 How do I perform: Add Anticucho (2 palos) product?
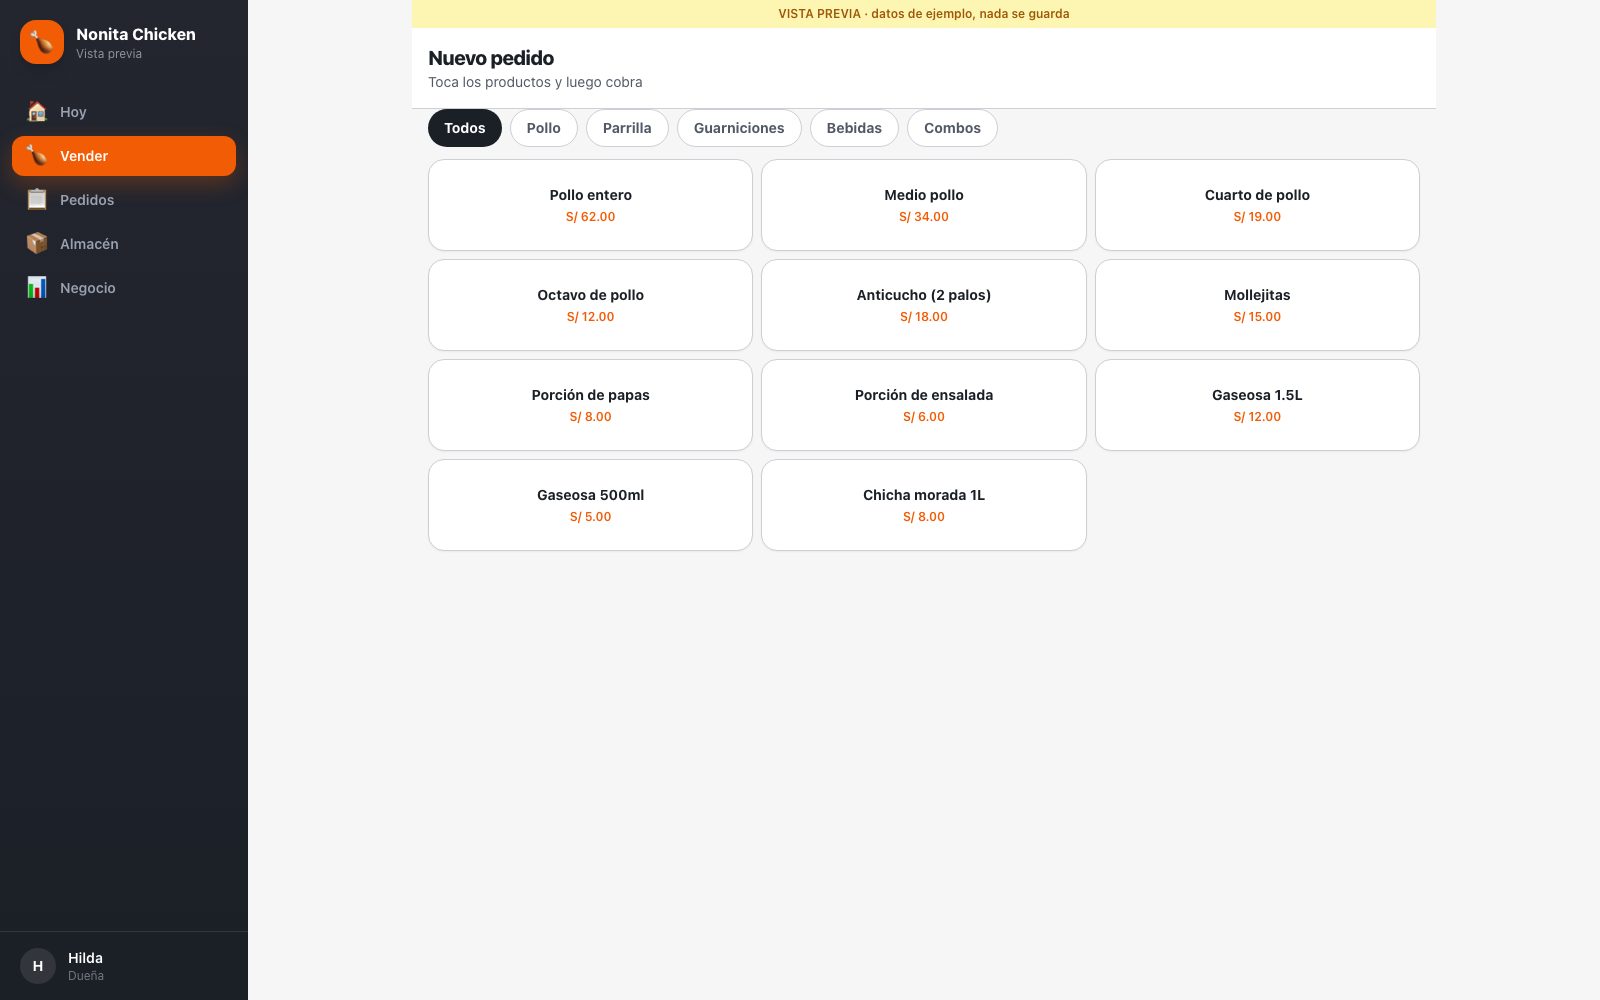(x=924, y=305)
